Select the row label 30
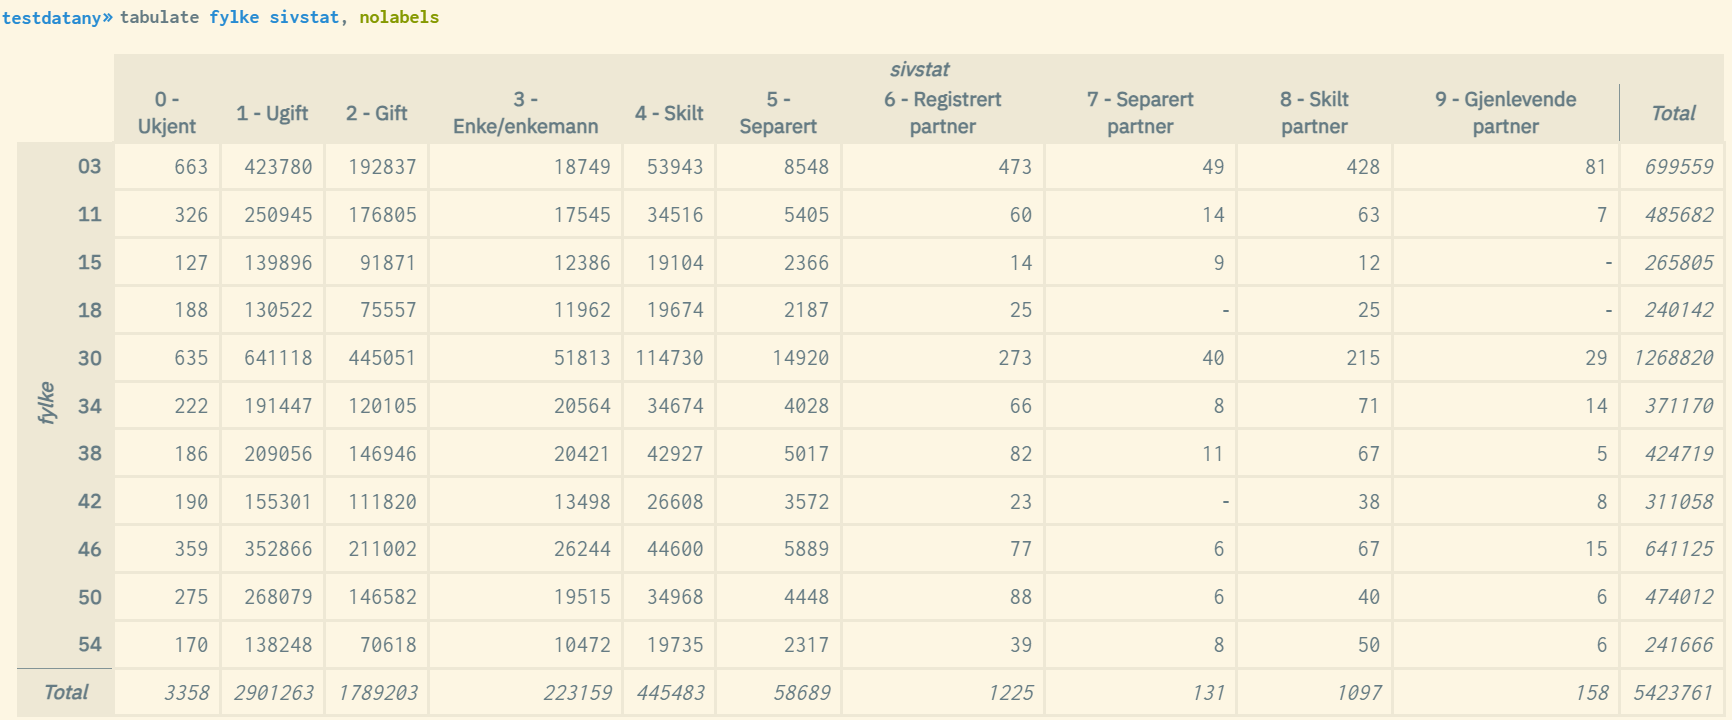Screen dimensions: 1732x720 pyautogui.click(x=90, y=358)
